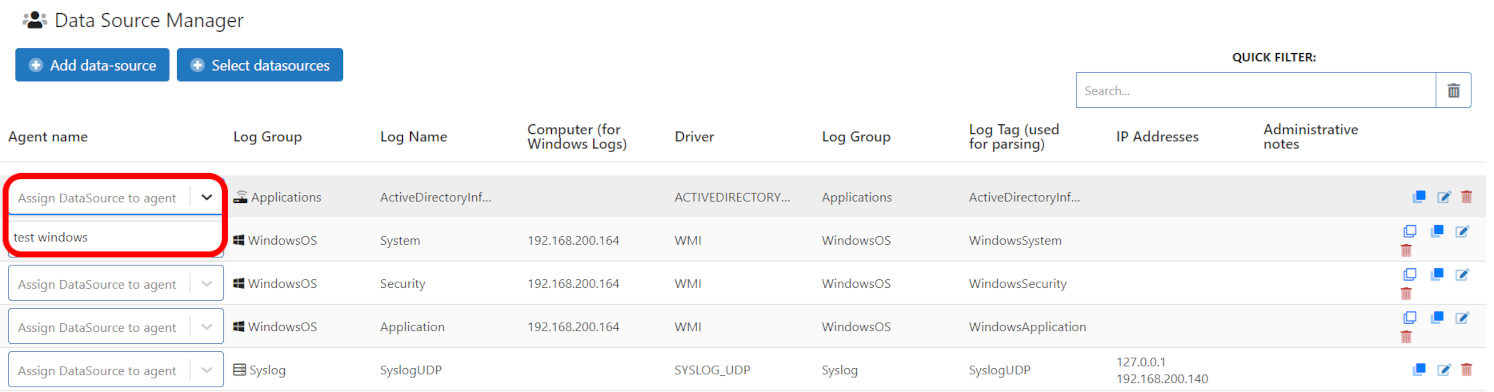Expand agent dropdown for SyslogUDP row

tap(207, 370)
